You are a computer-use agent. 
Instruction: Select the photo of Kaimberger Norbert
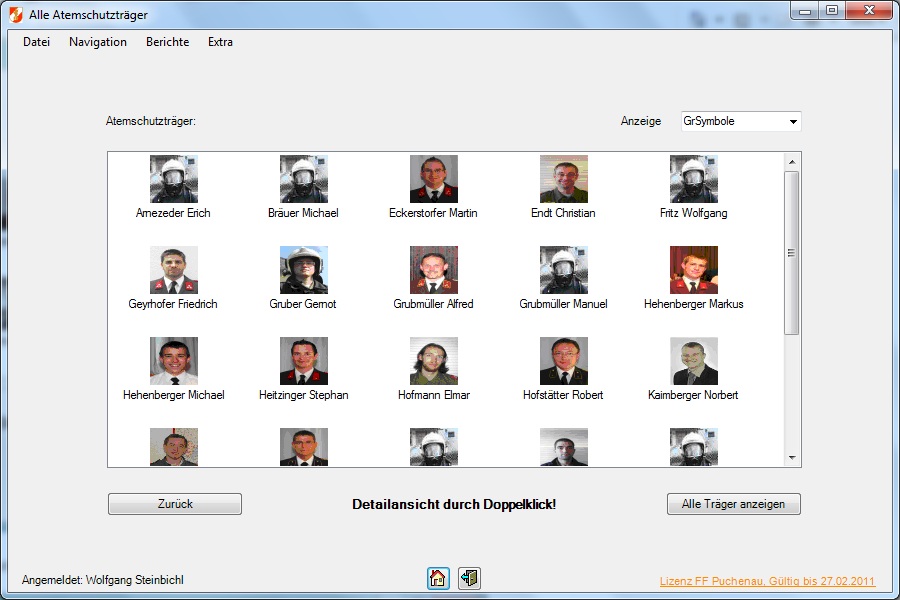(x=694, y=361)
